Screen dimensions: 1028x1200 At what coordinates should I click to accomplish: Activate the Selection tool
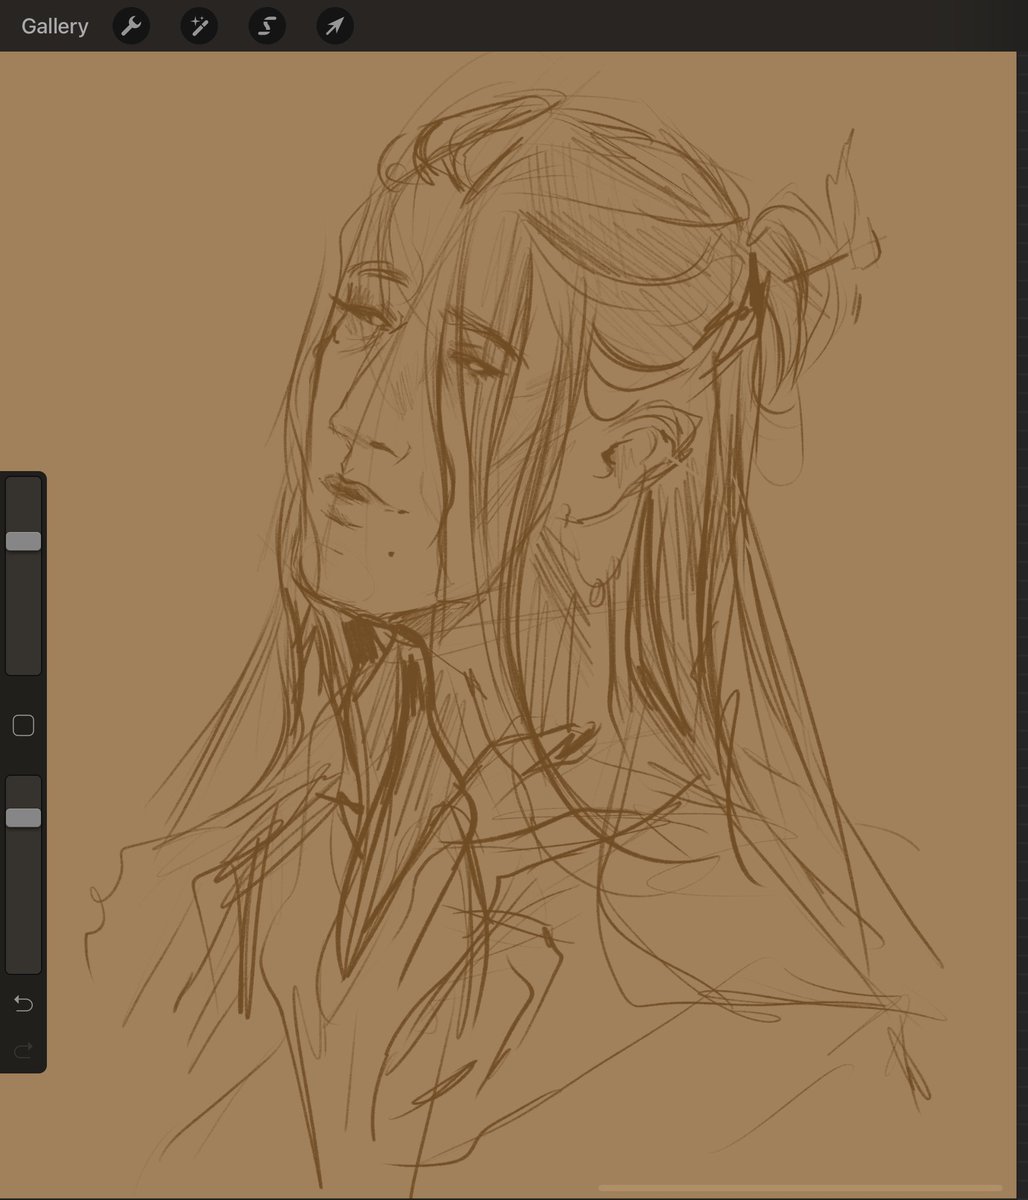pyautogui.click(x=267, y=26)
